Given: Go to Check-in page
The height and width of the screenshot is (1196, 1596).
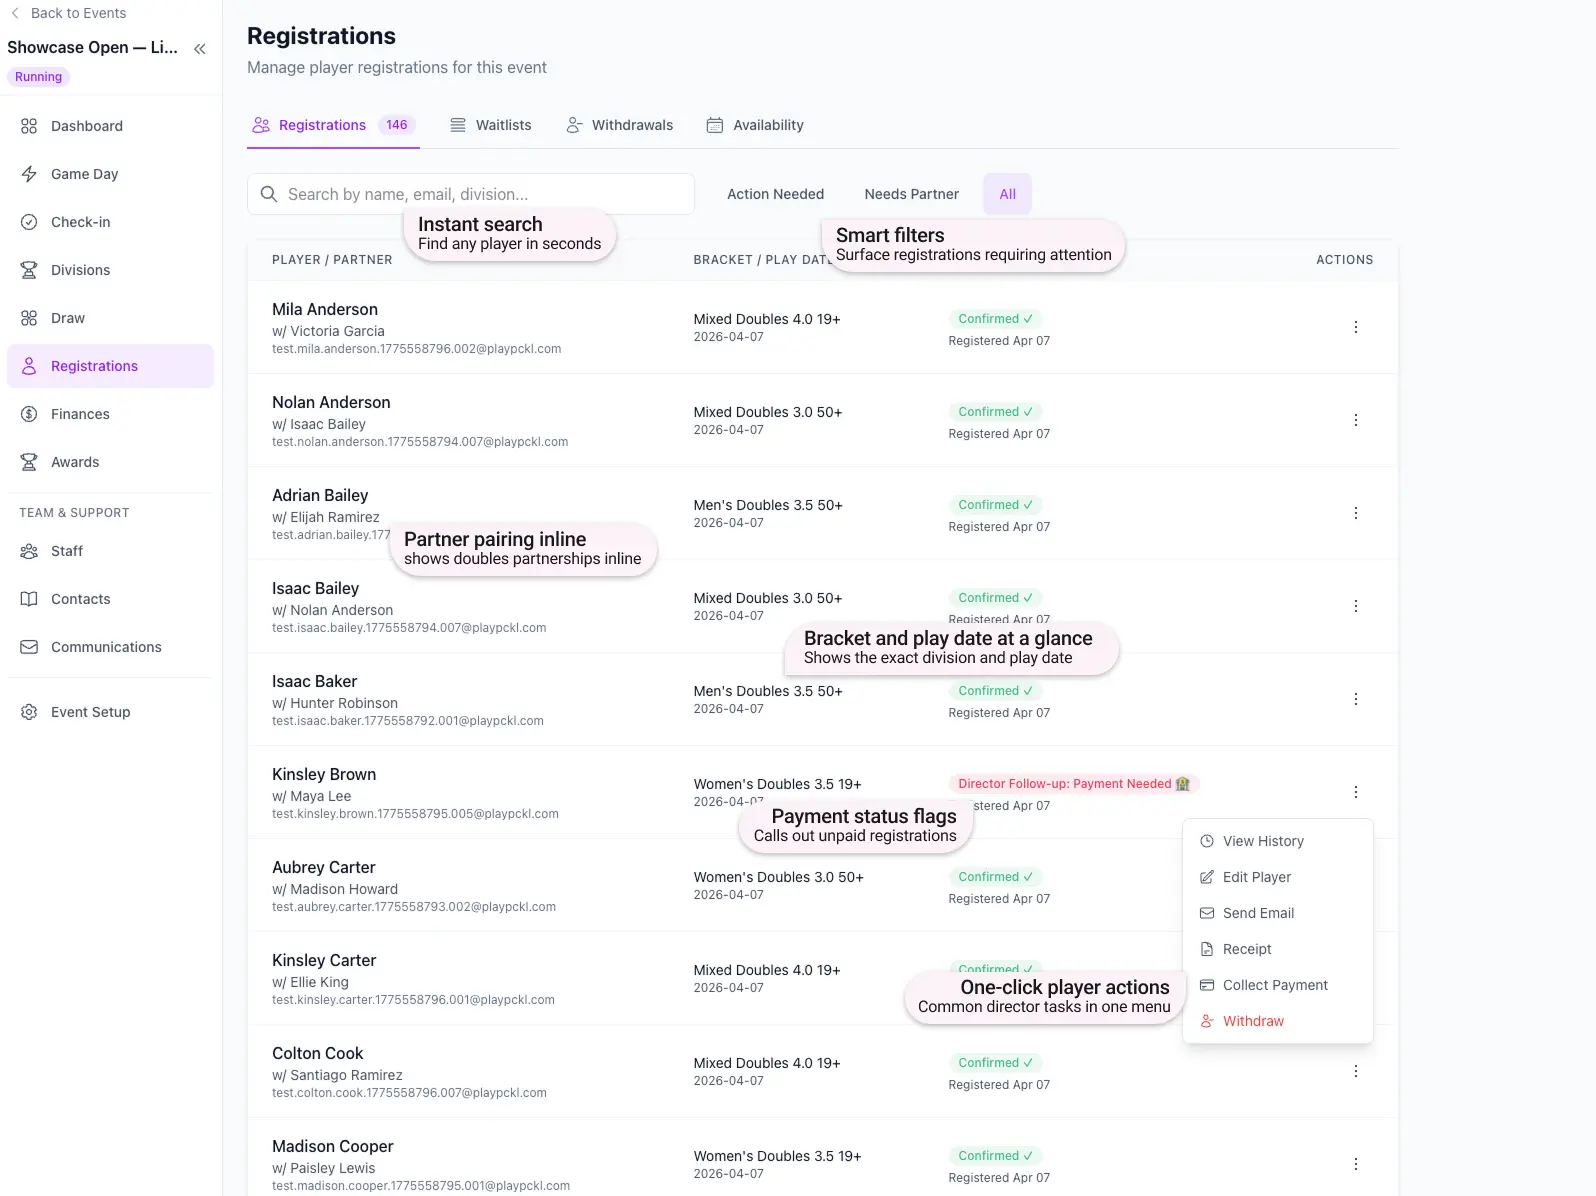Looking at the screenshot, I should click(80, 222).
